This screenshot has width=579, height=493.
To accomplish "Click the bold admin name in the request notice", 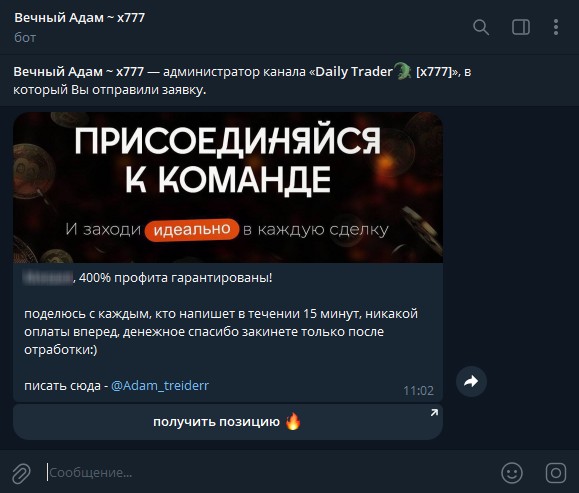I will [x=79, y=71].
